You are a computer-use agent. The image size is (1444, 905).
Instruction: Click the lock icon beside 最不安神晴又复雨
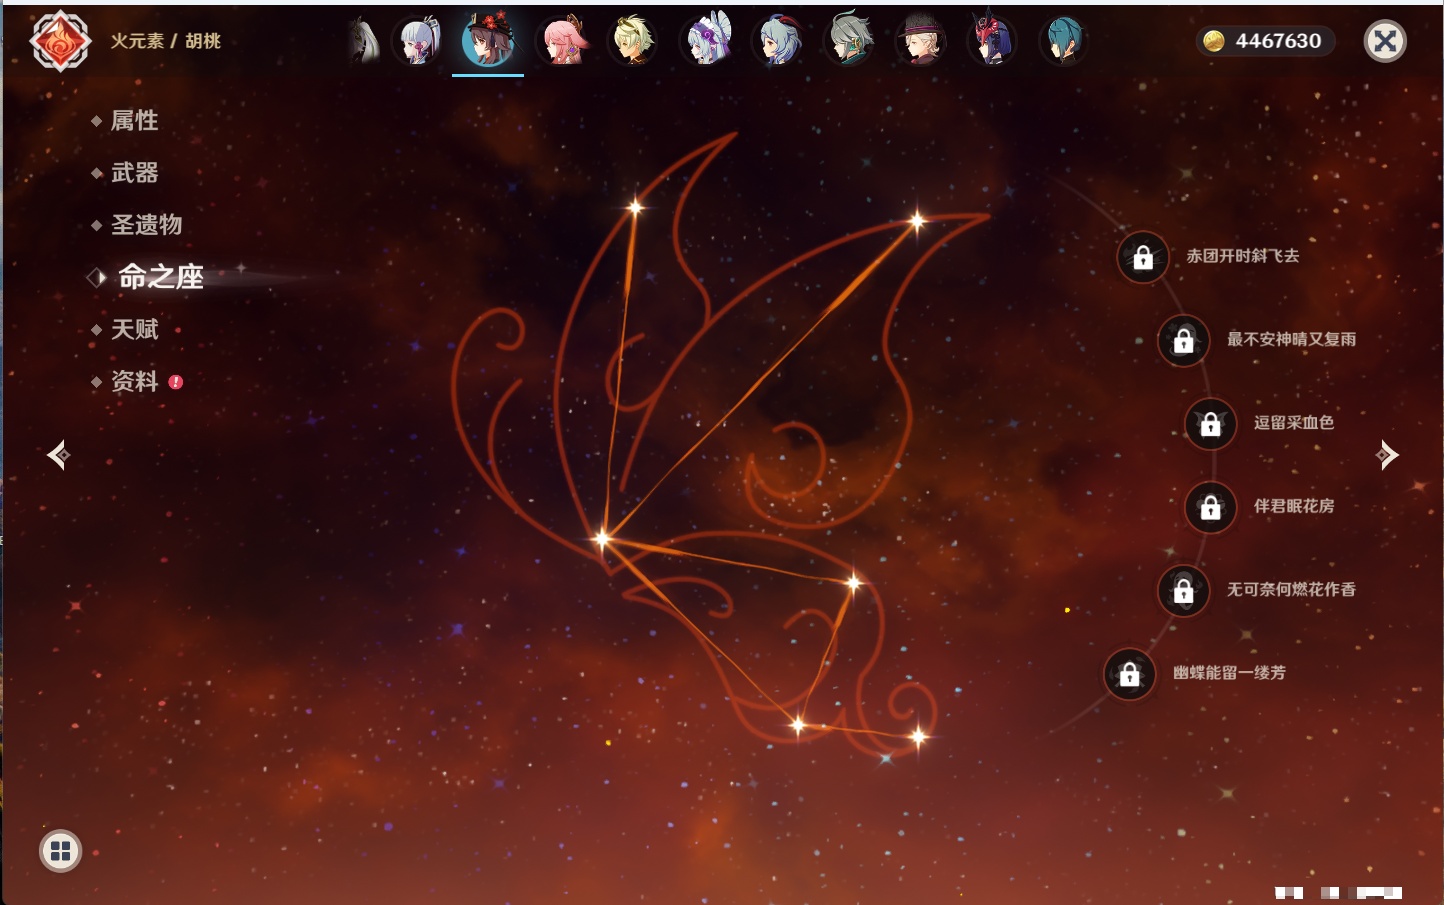pyautogui.click(x=1183, y=340)
